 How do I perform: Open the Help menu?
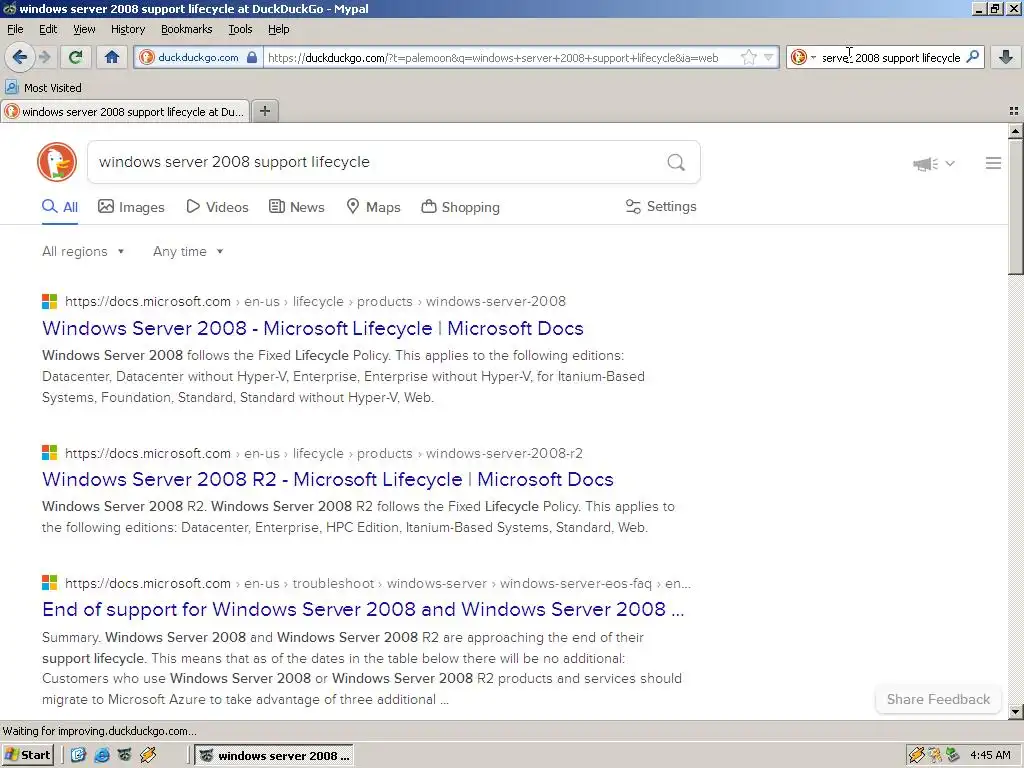click(x=279, y=29)
